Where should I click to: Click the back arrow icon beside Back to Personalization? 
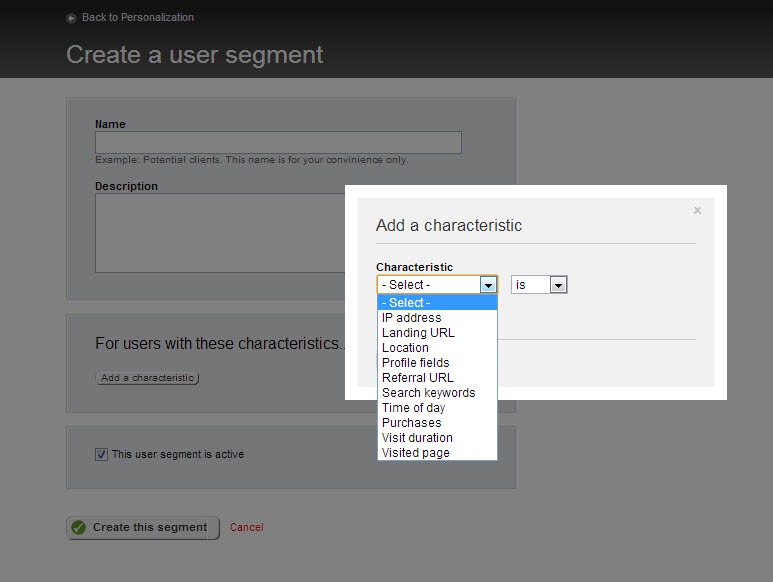tap(71, 18)
